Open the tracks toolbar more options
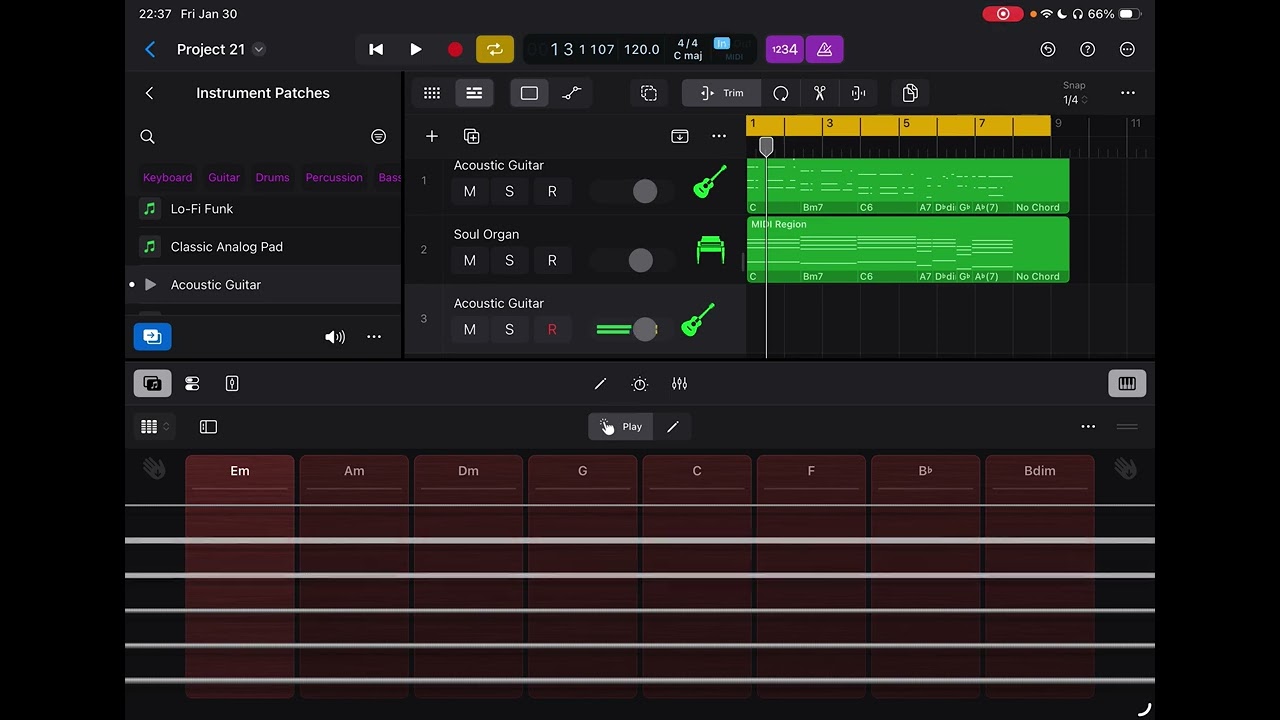This screenshot has height=720, width=1280. (1128, 93)
